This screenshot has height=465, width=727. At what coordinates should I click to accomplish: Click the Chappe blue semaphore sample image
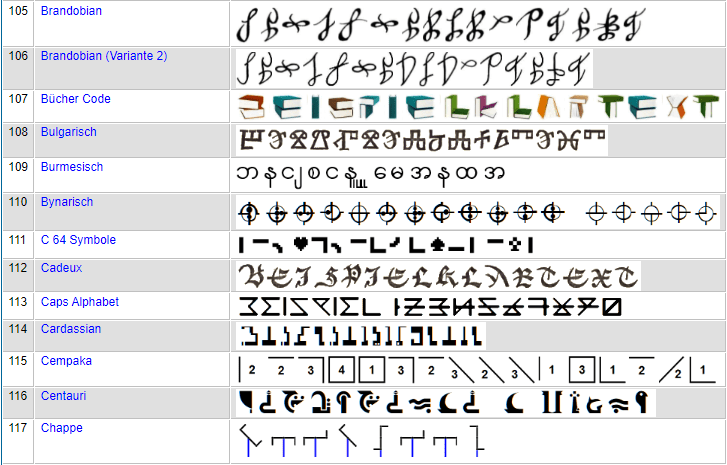pos(360,441)
